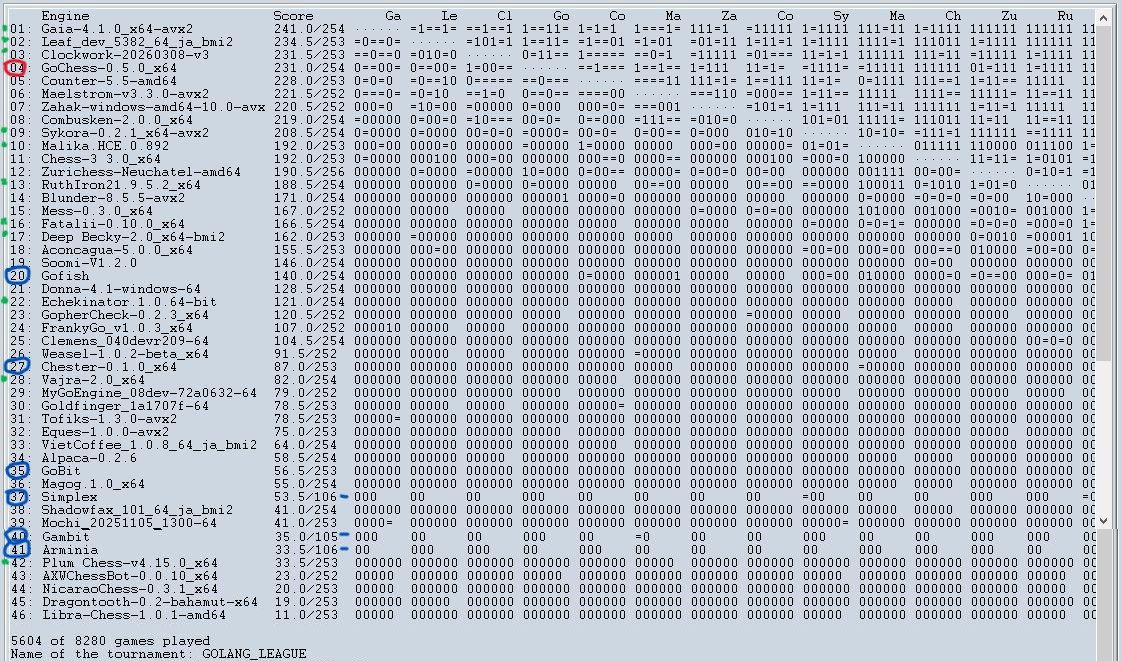The height and width of the screenshot is (661, 1122).
Task: Select engine name Arminia
Action: tap(69, 550)
